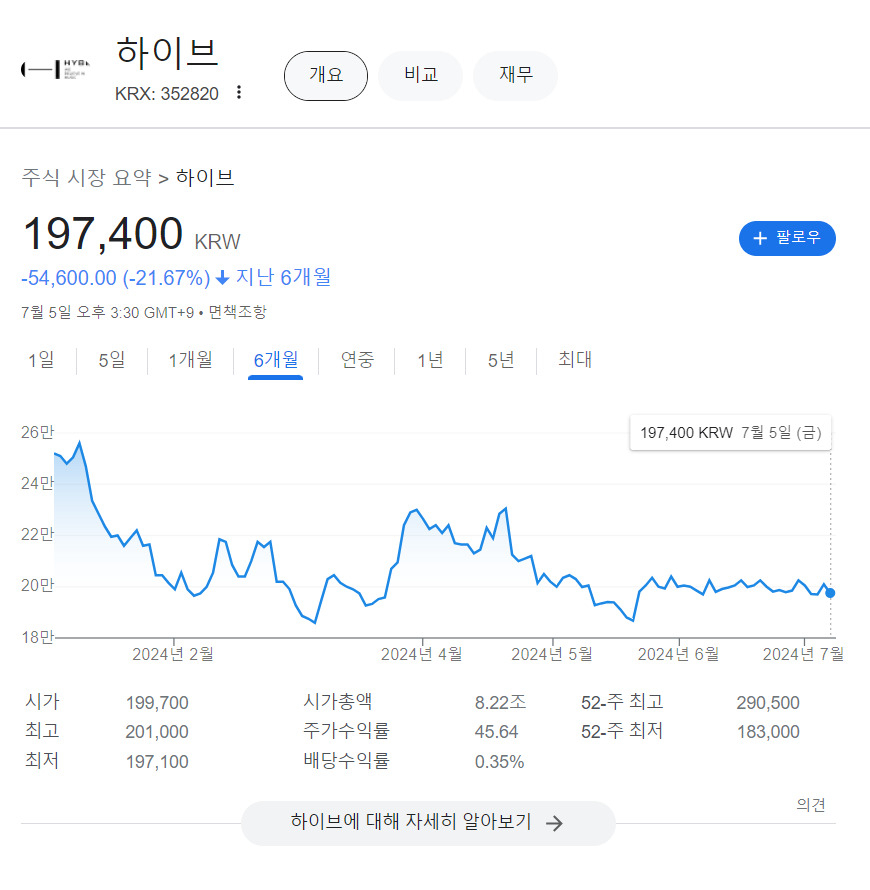Switch chart to 최대 range

575,360
